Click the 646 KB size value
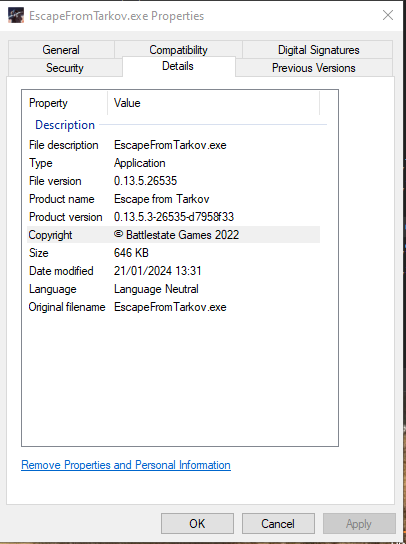Viewport: 406px width, 544px height. pos(131,253)
